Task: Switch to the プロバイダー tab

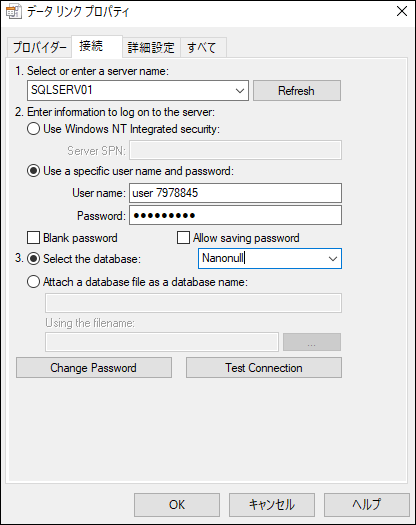Action: point(40,47)
